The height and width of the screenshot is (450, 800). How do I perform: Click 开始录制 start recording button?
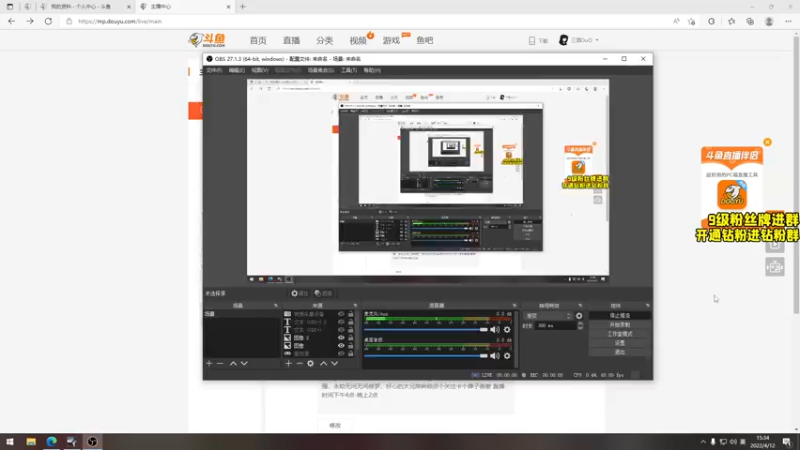(x=619, y=325)
